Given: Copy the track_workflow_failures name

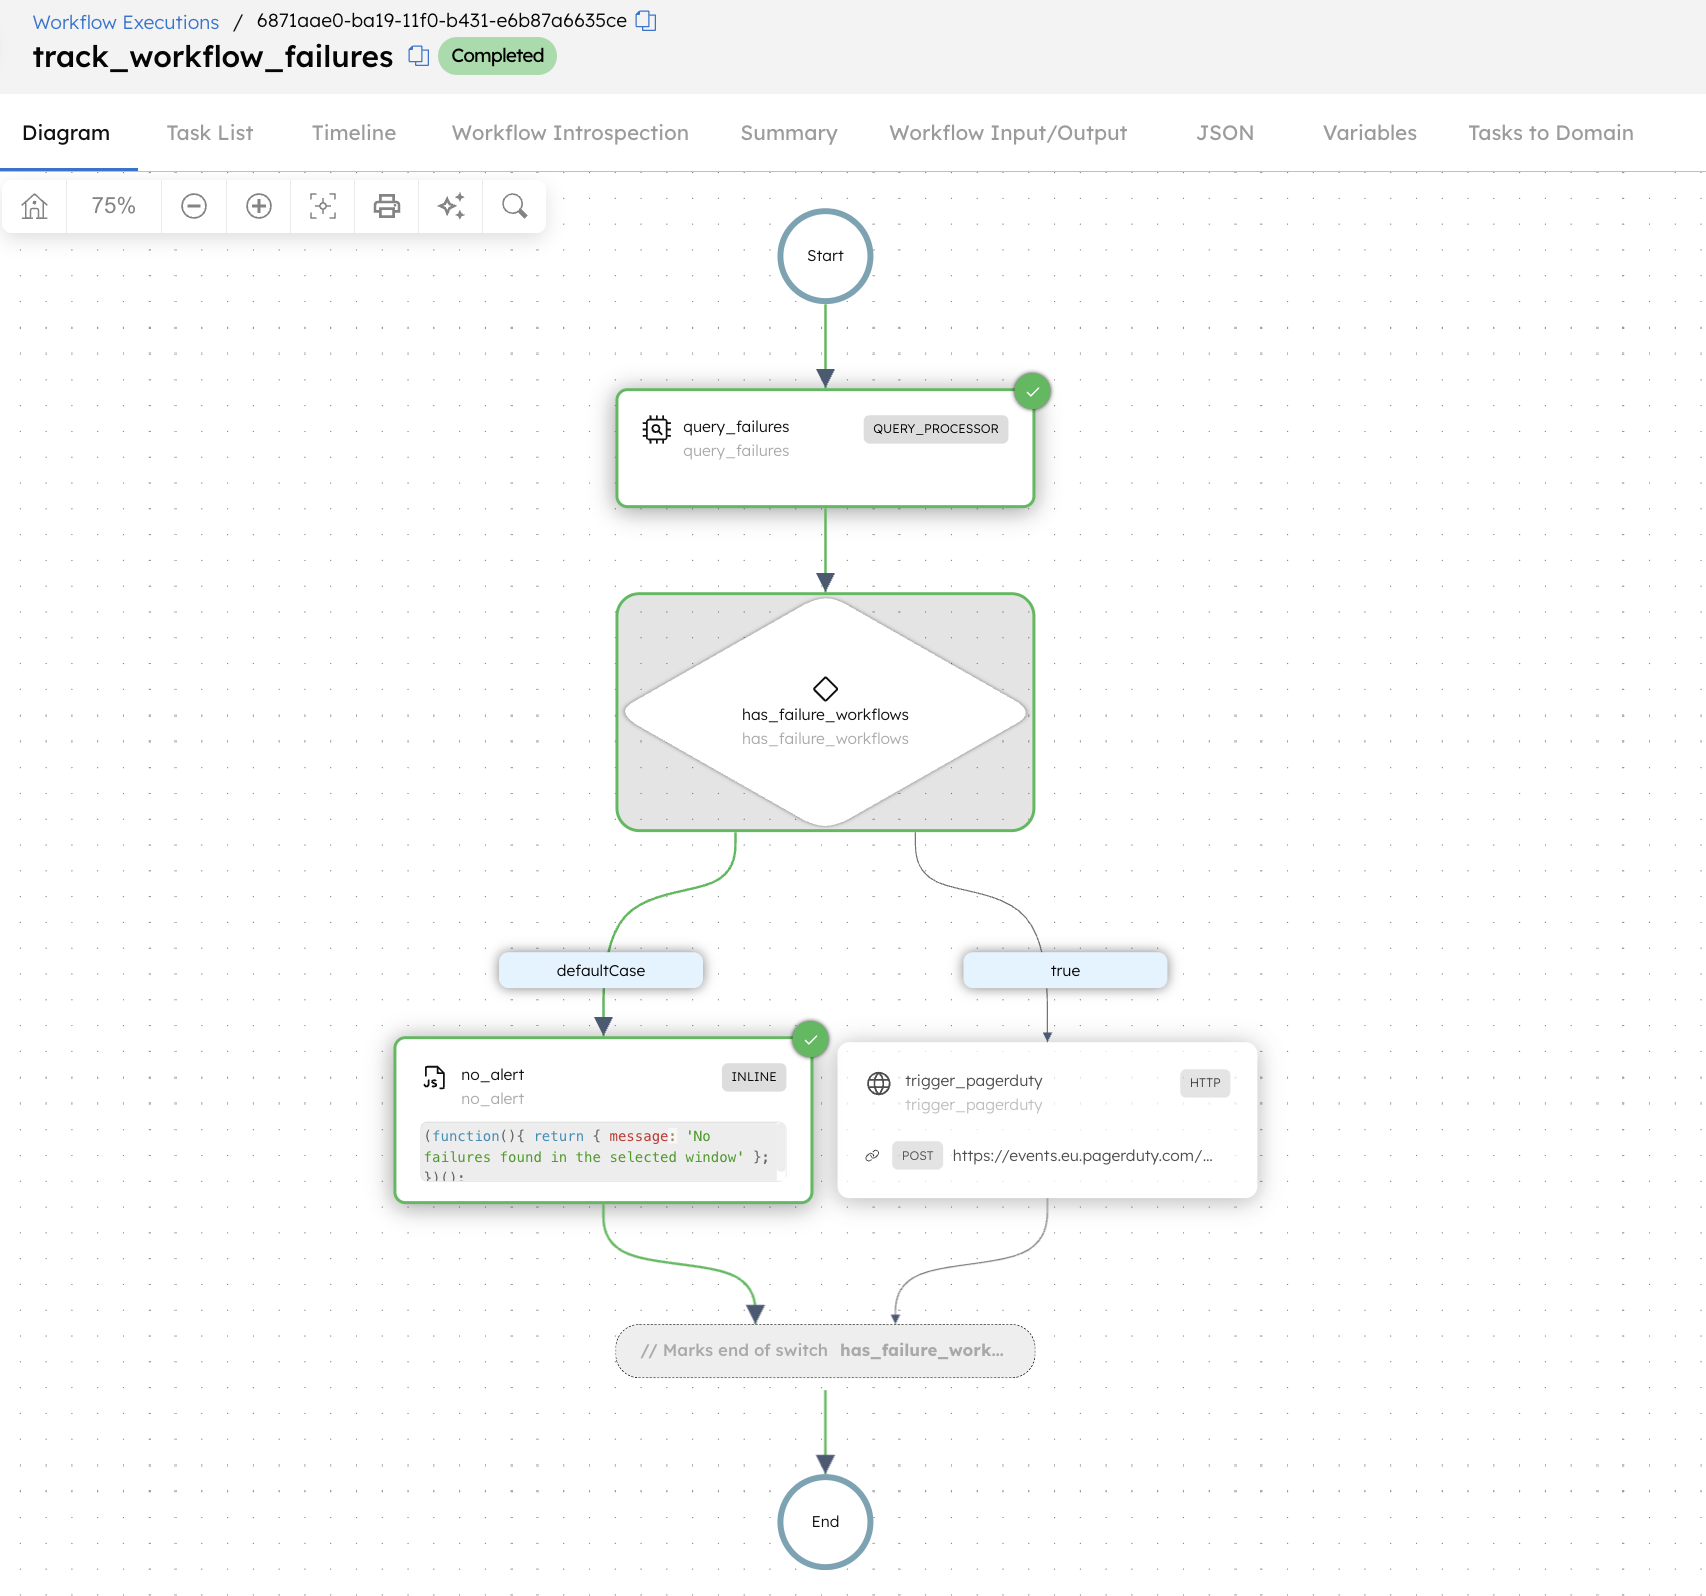Looking at the screenshot, I should coord(419,56).
